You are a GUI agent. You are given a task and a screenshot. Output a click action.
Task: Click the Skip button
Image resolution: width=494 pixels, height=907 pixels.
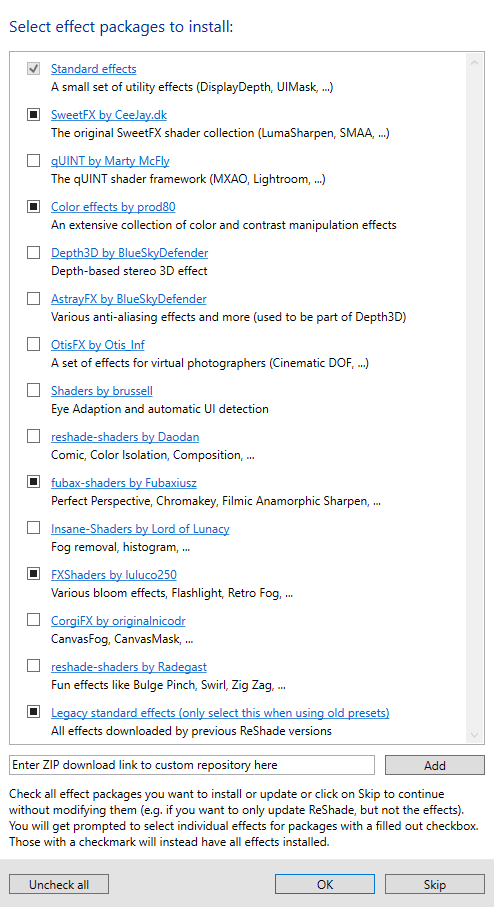pos(434,884)
